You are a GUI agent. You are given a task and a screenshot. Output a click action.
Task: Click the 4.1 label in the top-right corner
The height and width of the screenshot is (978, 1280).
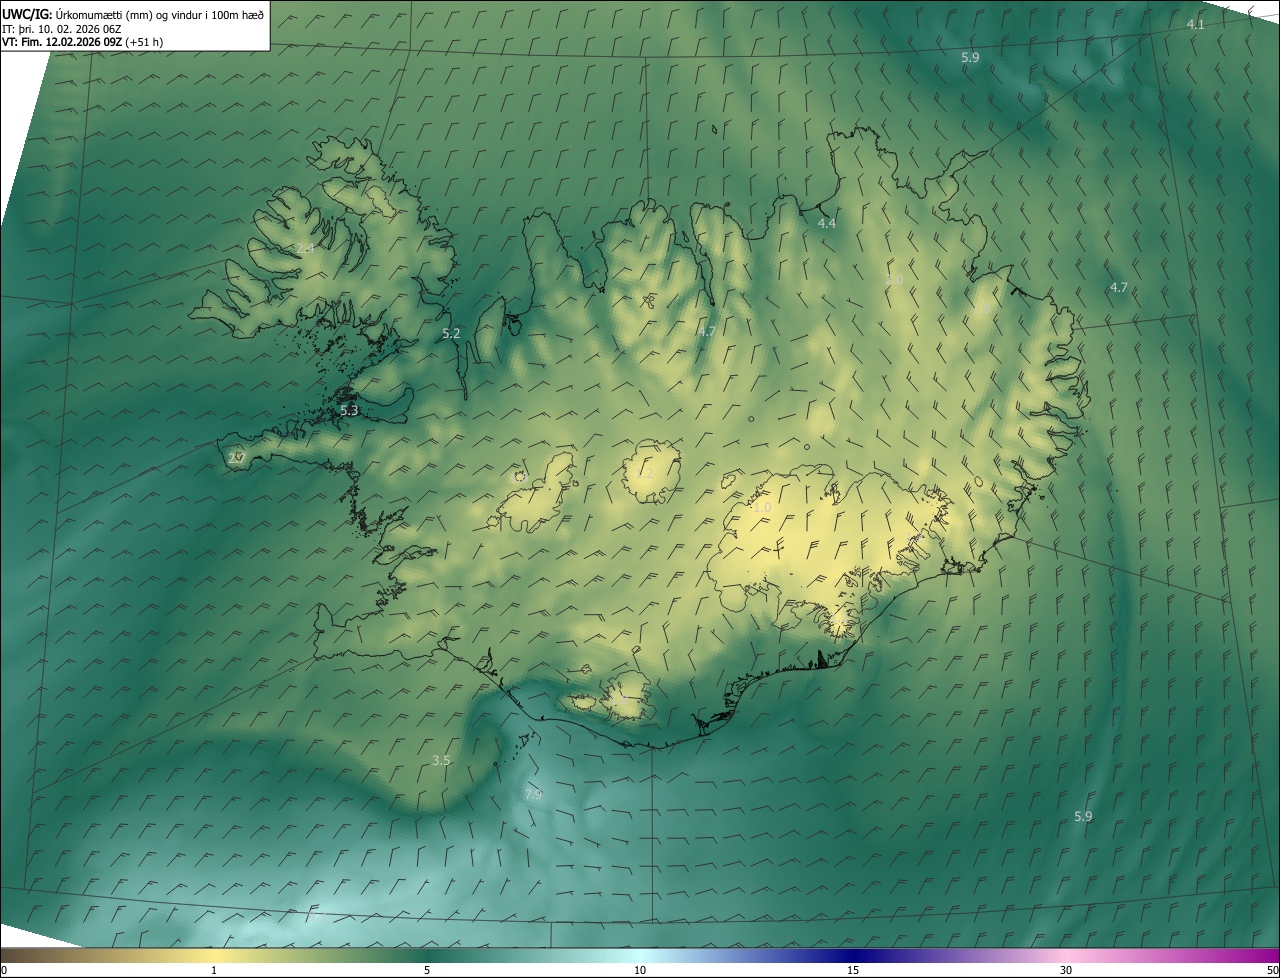(x=1195, y=24)
